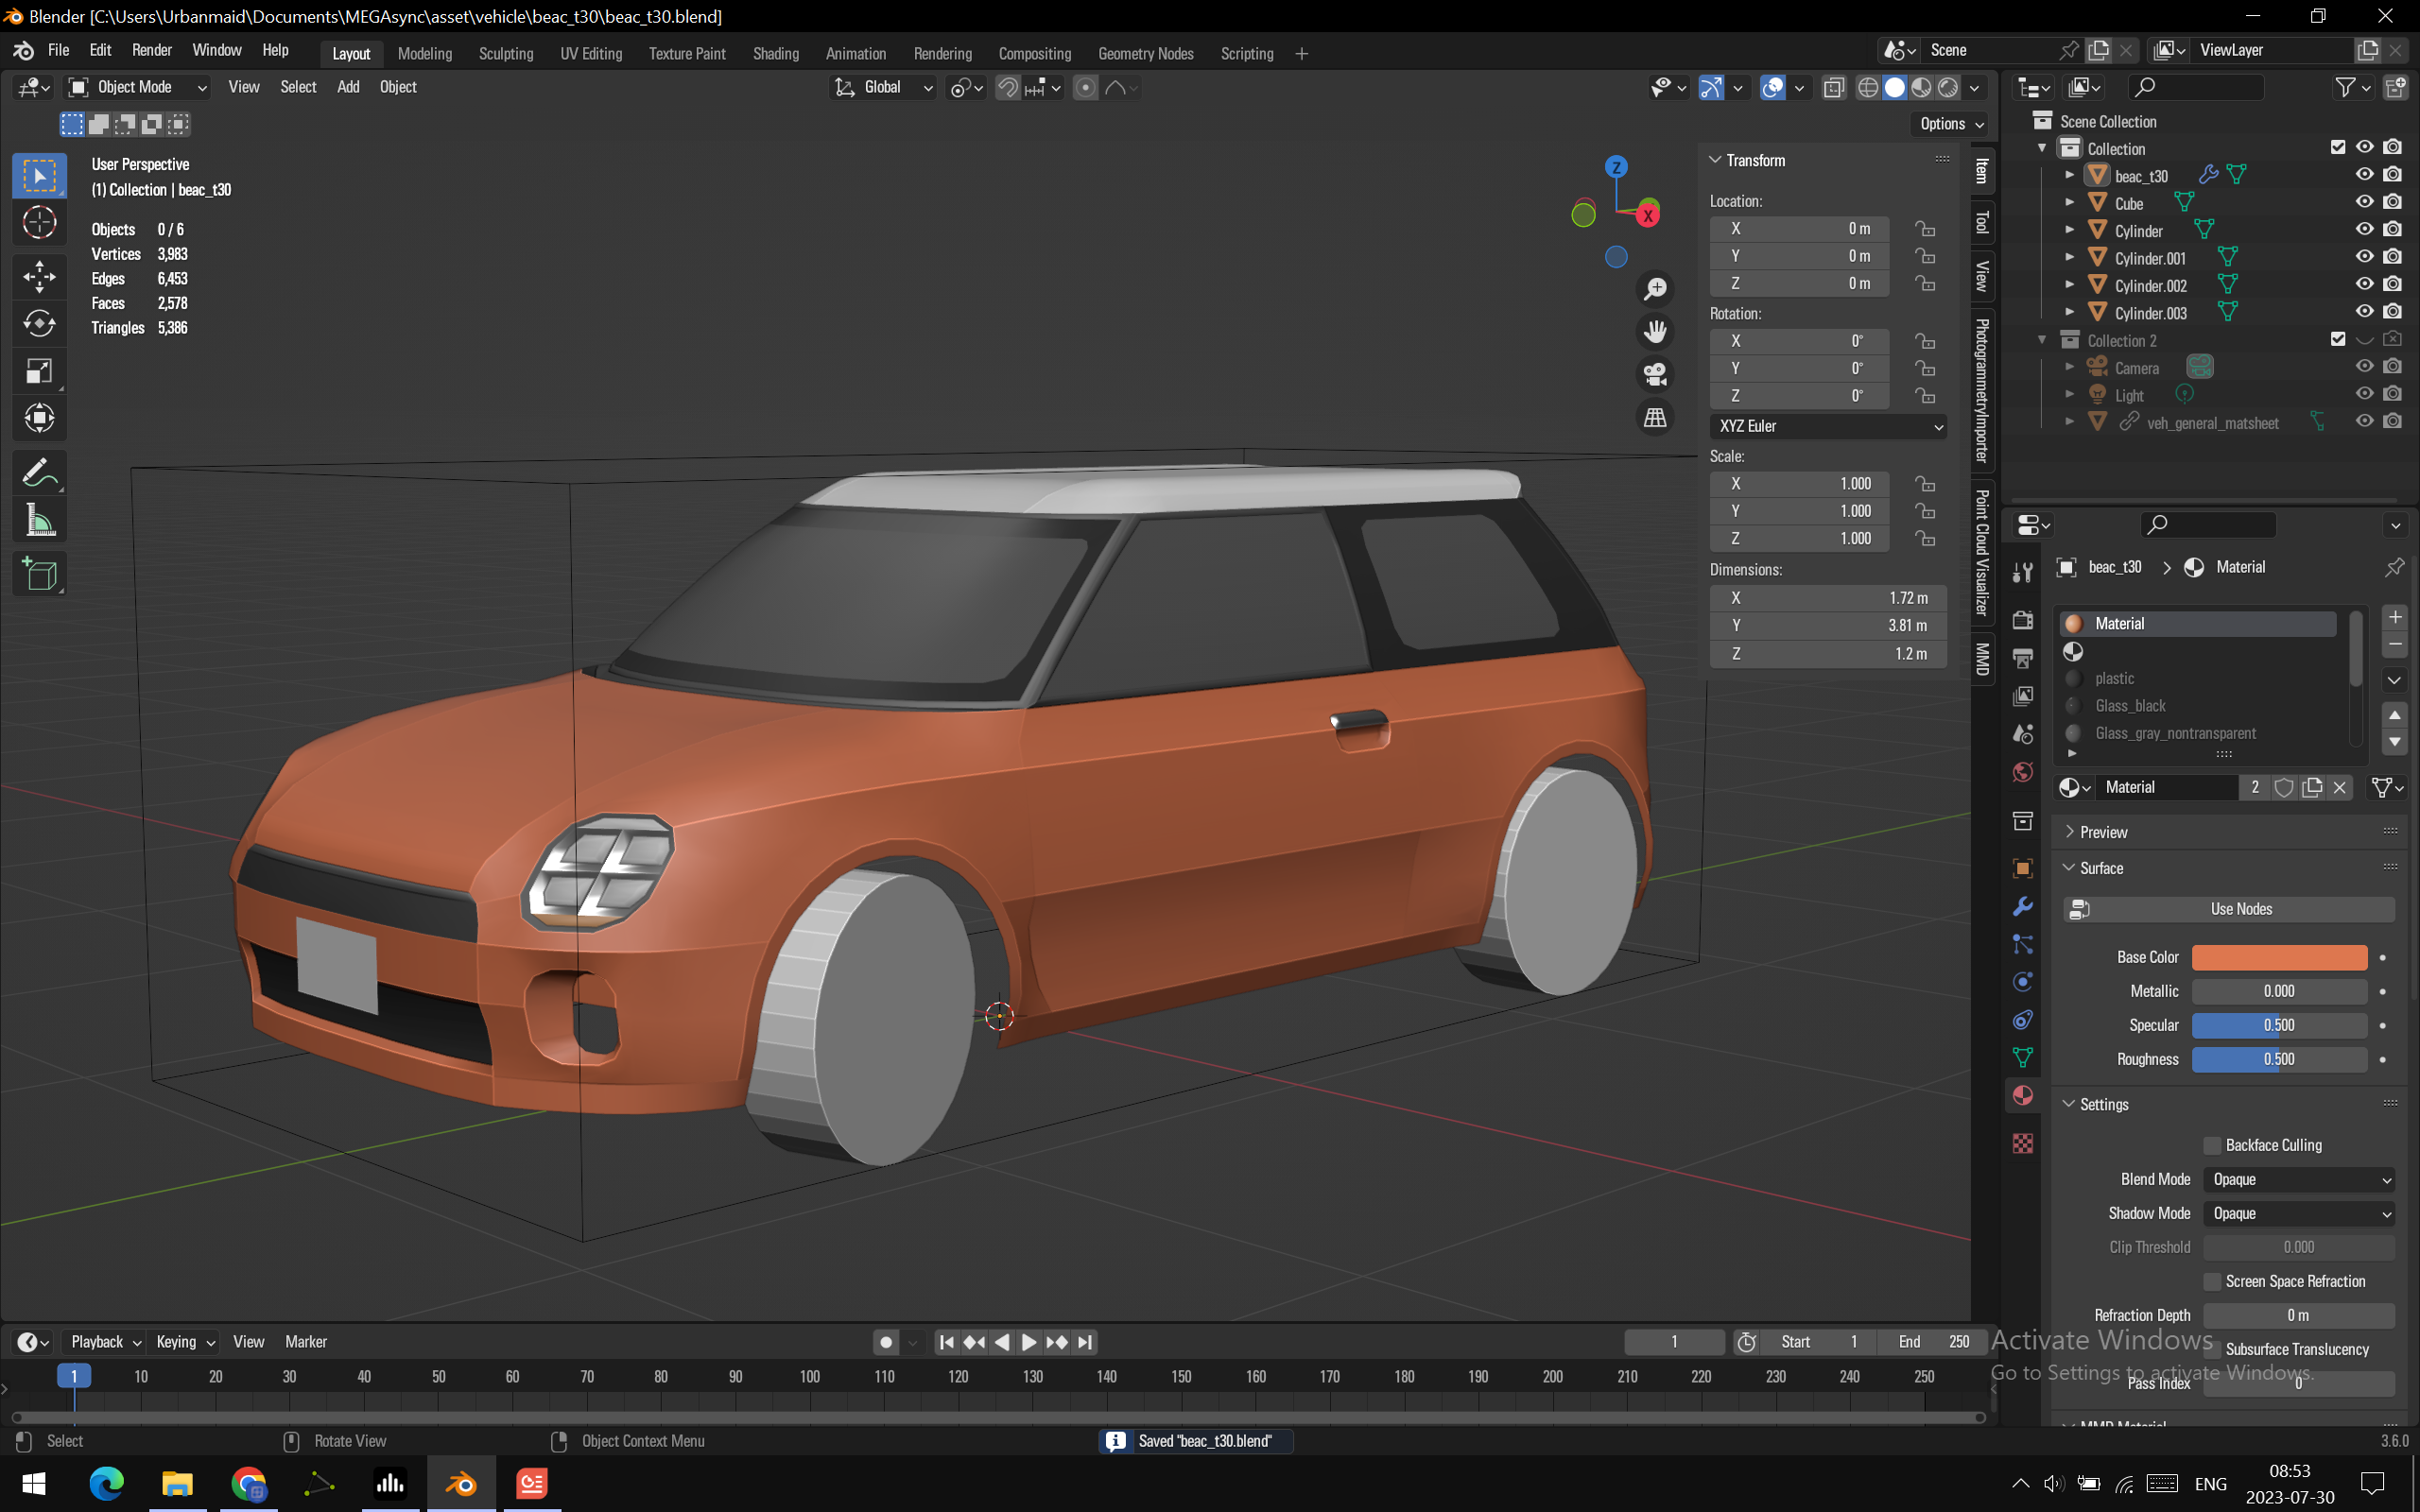Open the Blend Mode dropdown

(x=2299, y=1179)
